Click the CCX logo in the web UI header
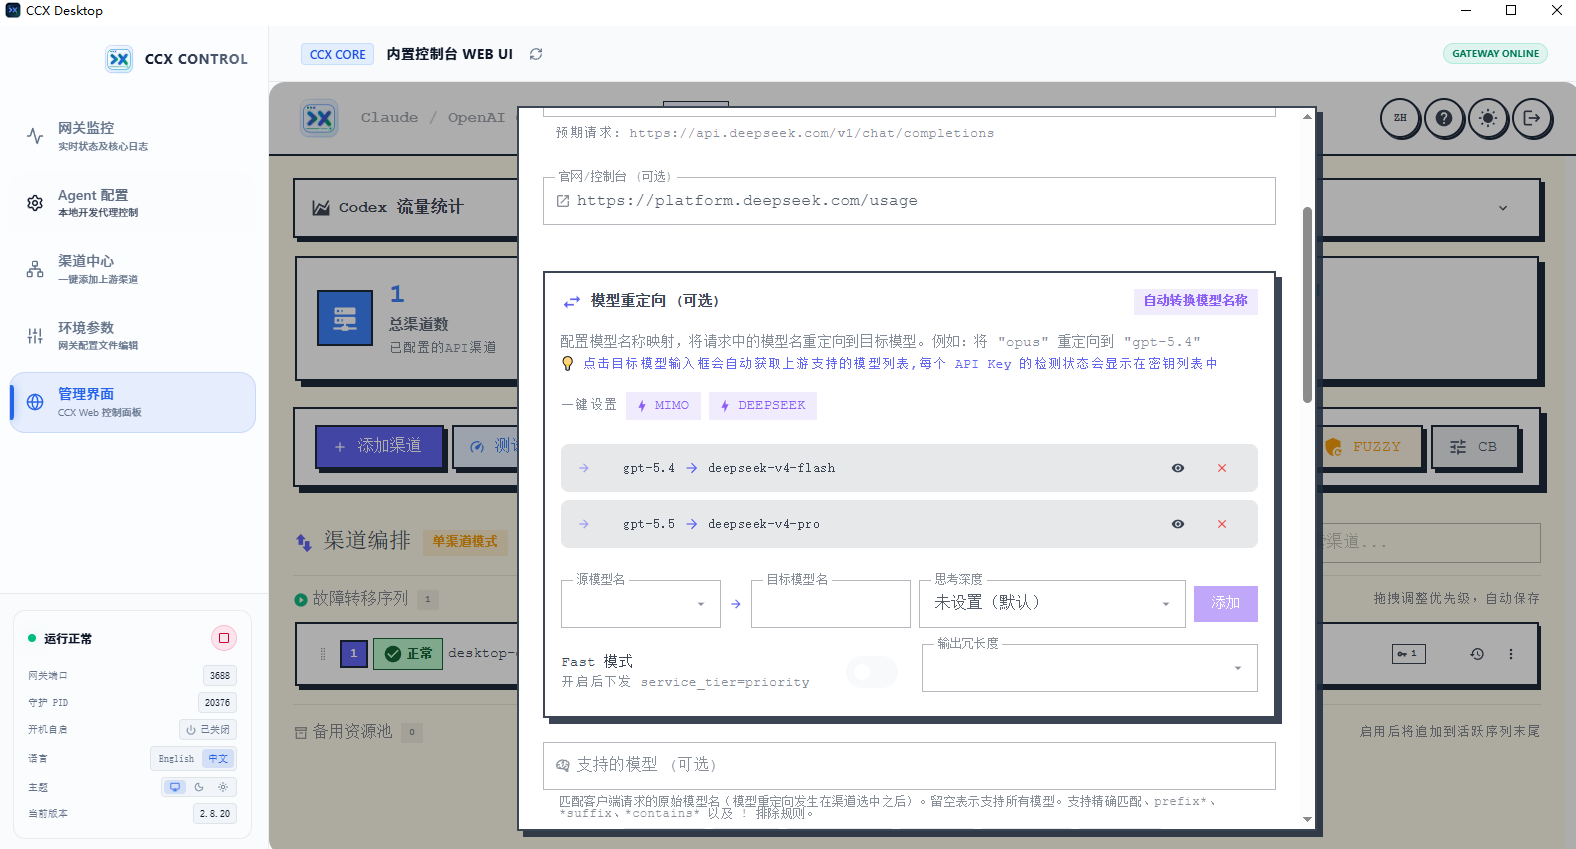Viewport: 1576px width, 849px height. pyautogui.click(x=319, y=118)
